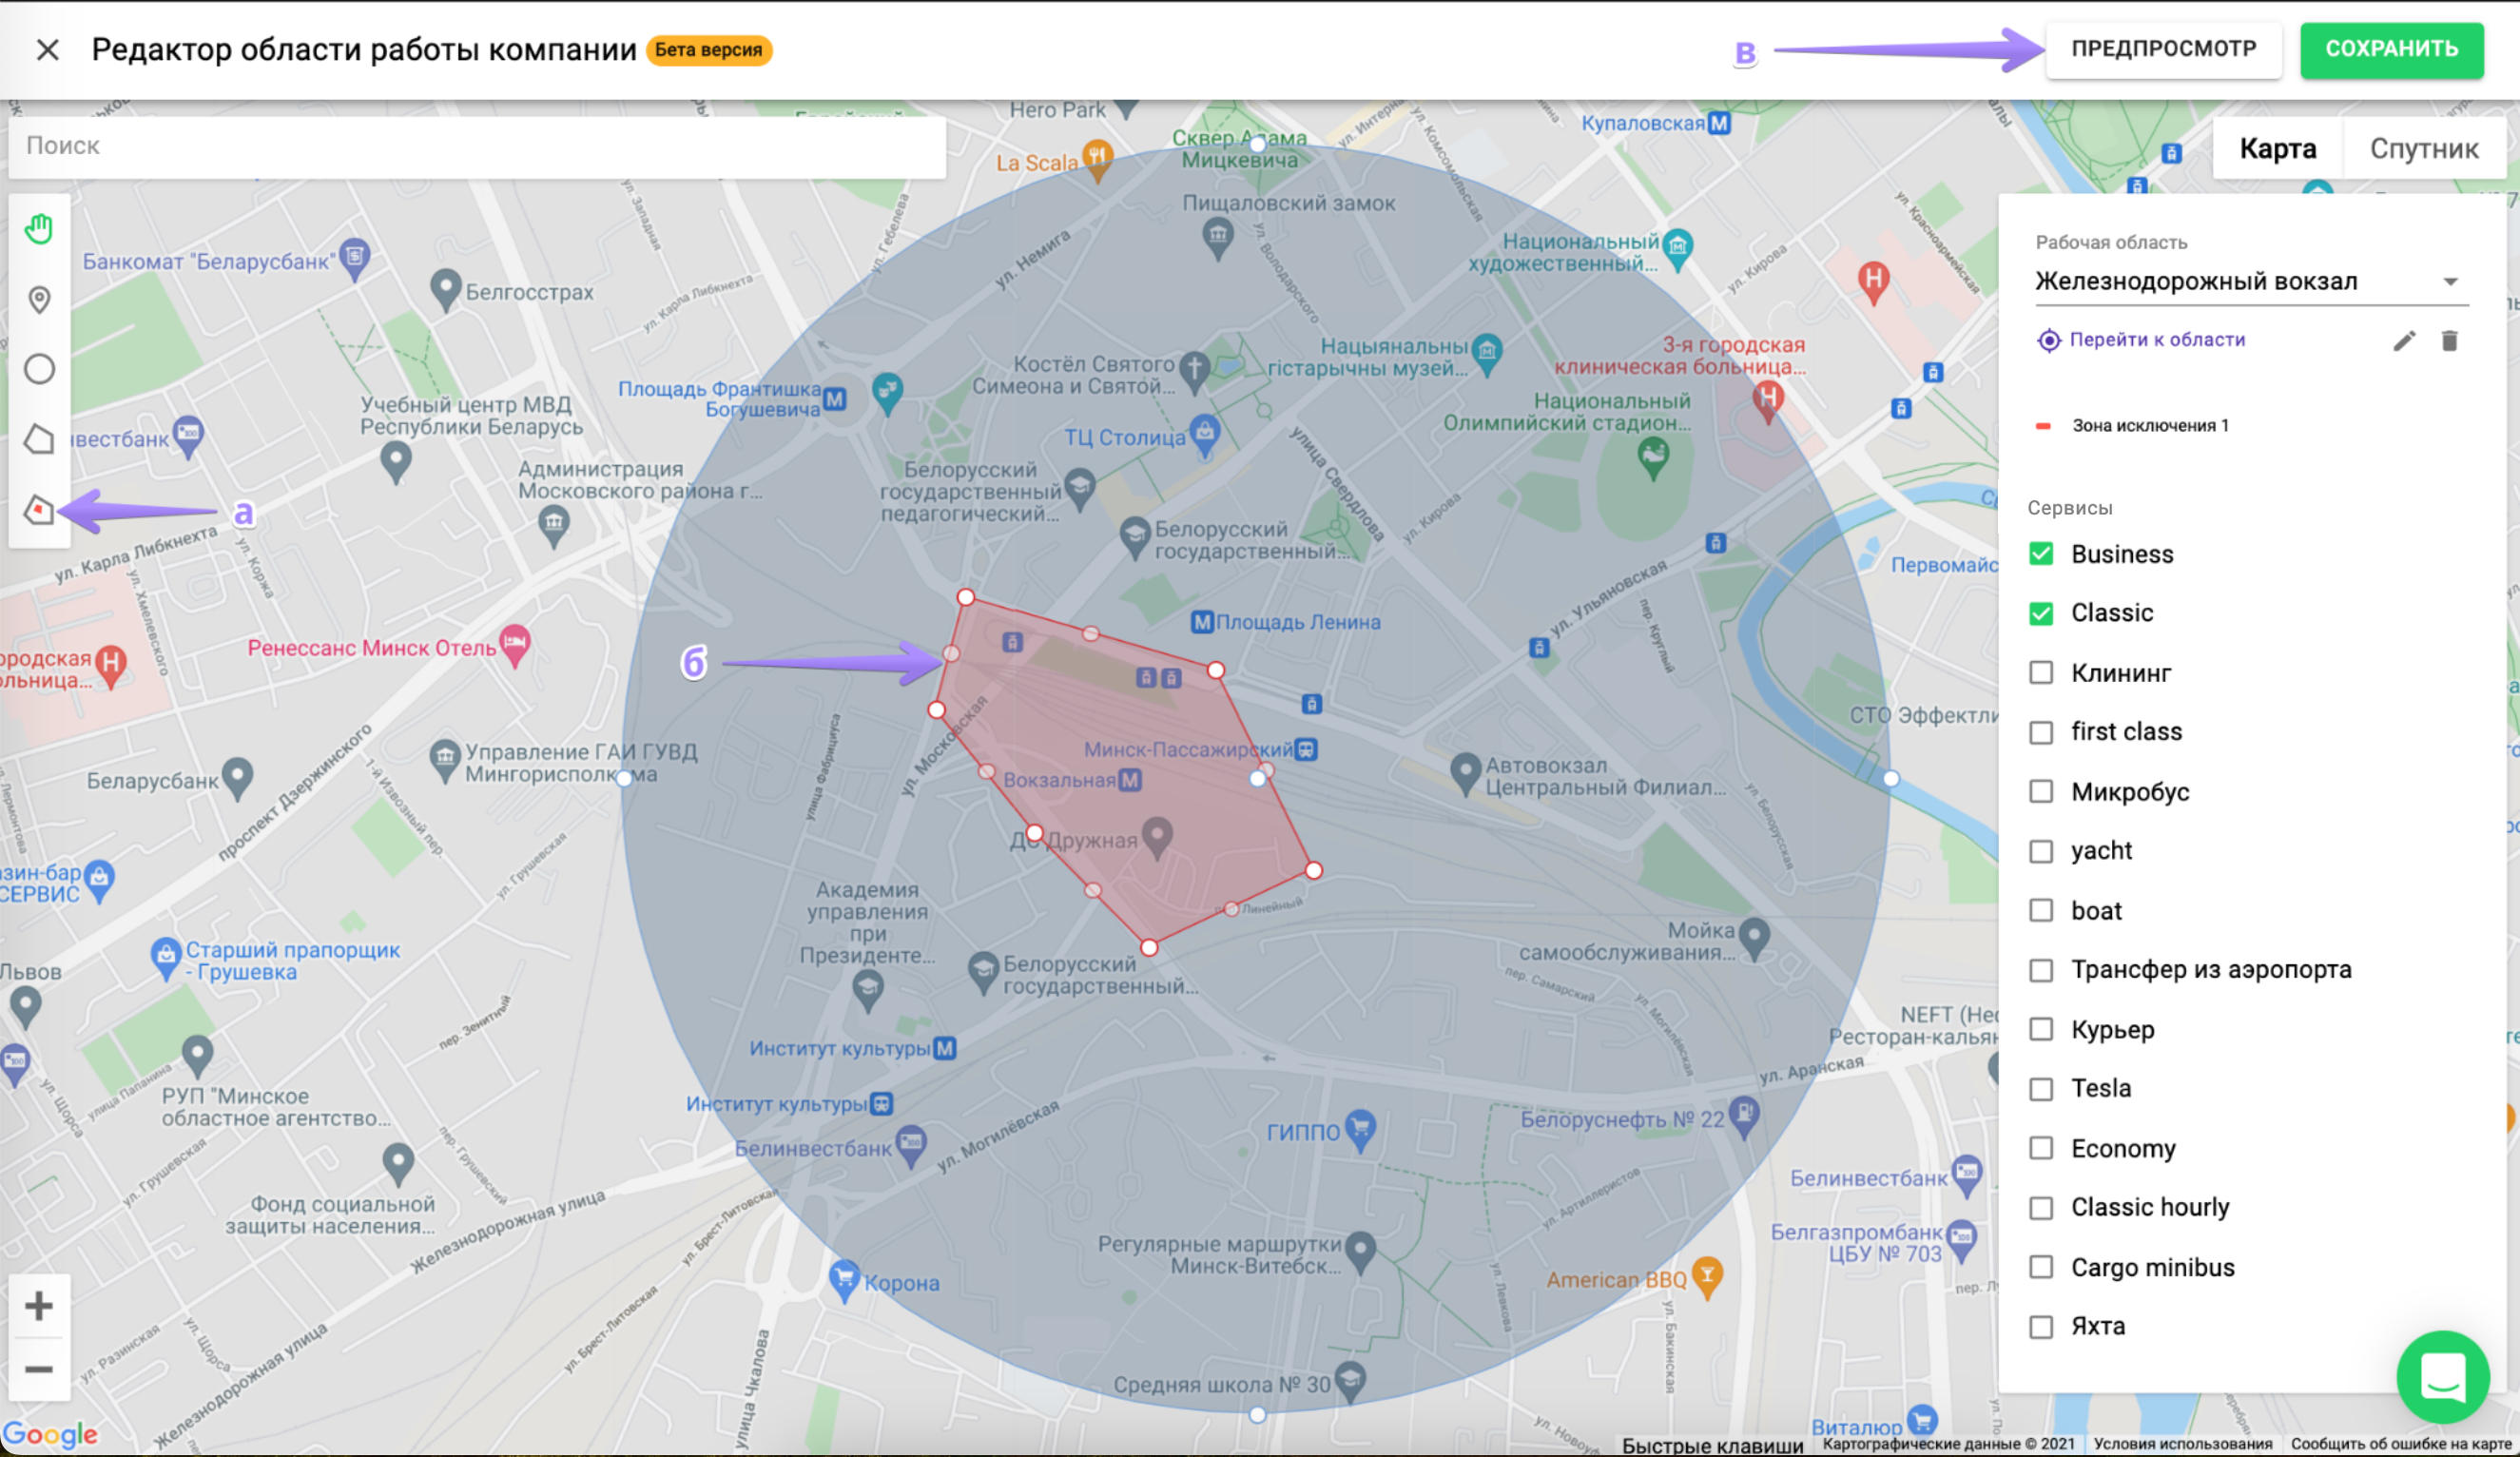
Task: Click the Перейти к области link
Action: coord(2156,340)
